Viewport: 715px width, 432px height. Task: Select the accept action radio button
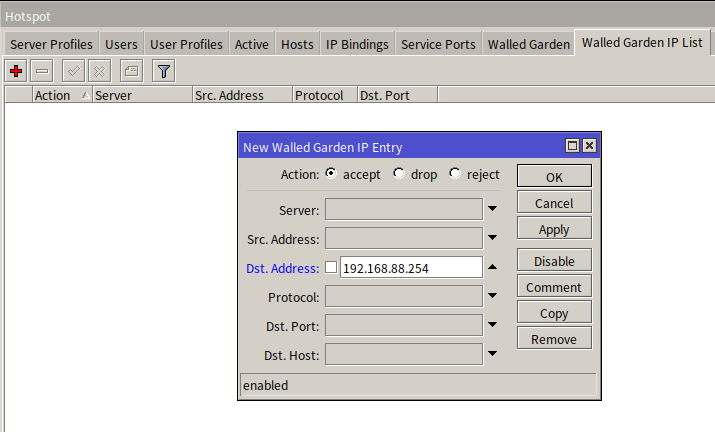[x=331, y=174]
